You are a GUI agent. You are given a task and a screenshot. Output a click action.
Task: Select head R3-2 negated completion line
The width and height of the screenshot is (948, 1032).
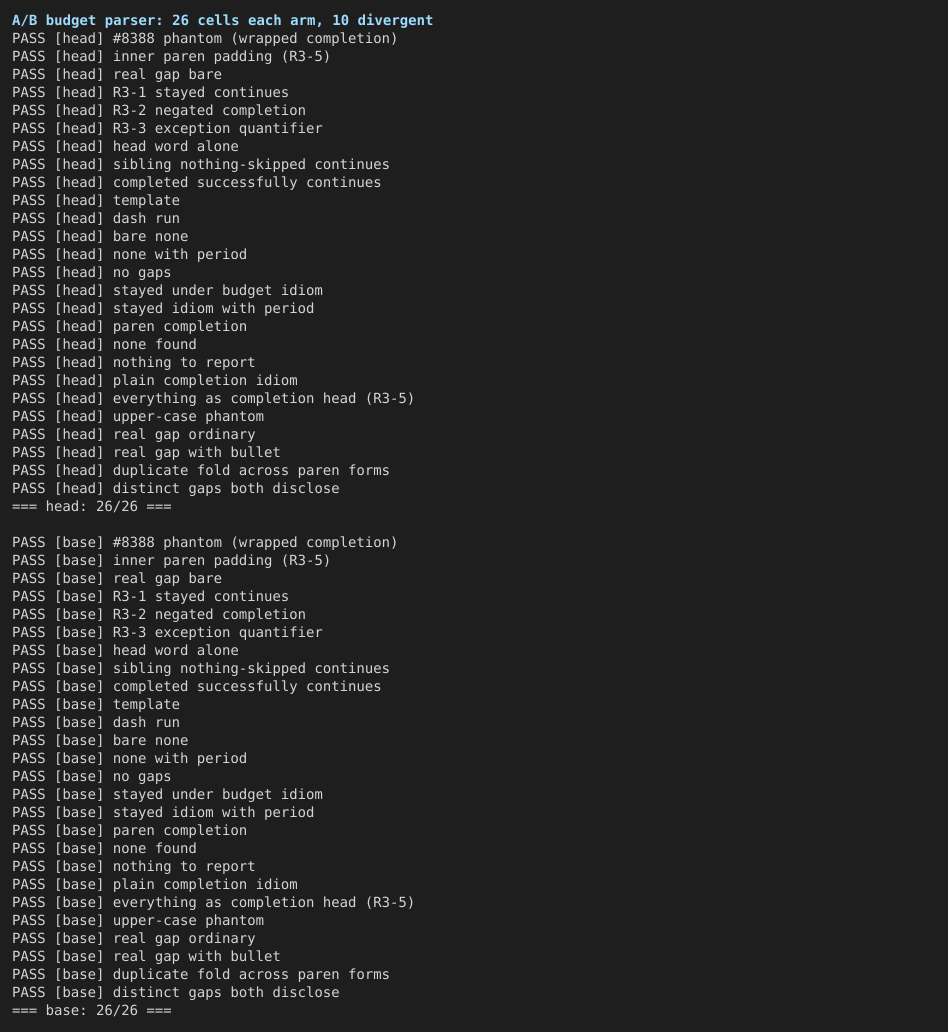[x=159, y=111]
